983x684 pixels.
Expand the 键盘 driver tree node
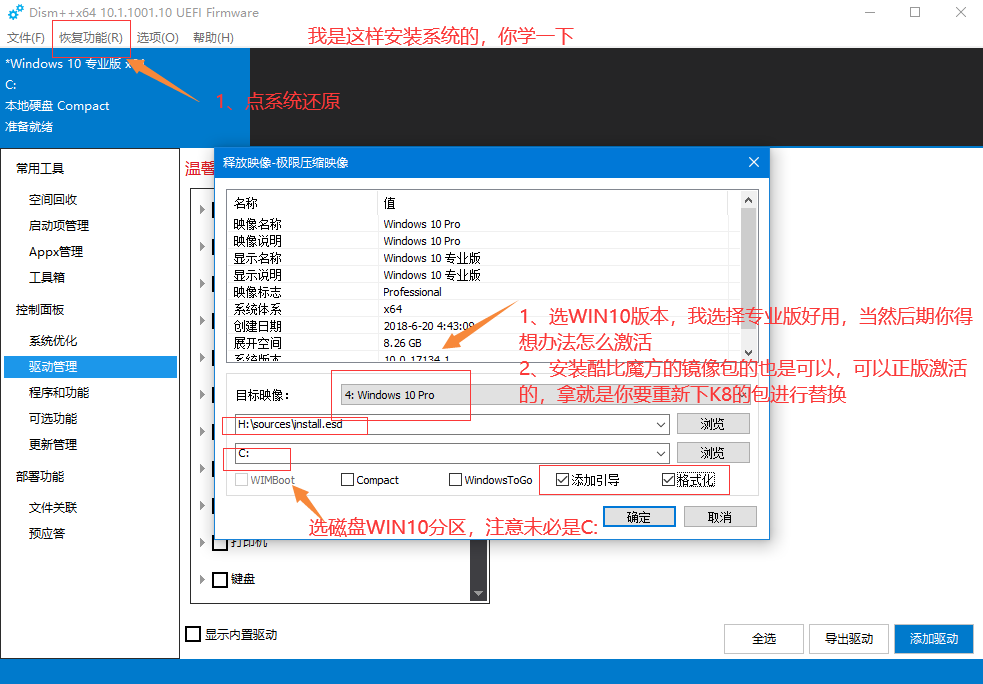(202, 579)
